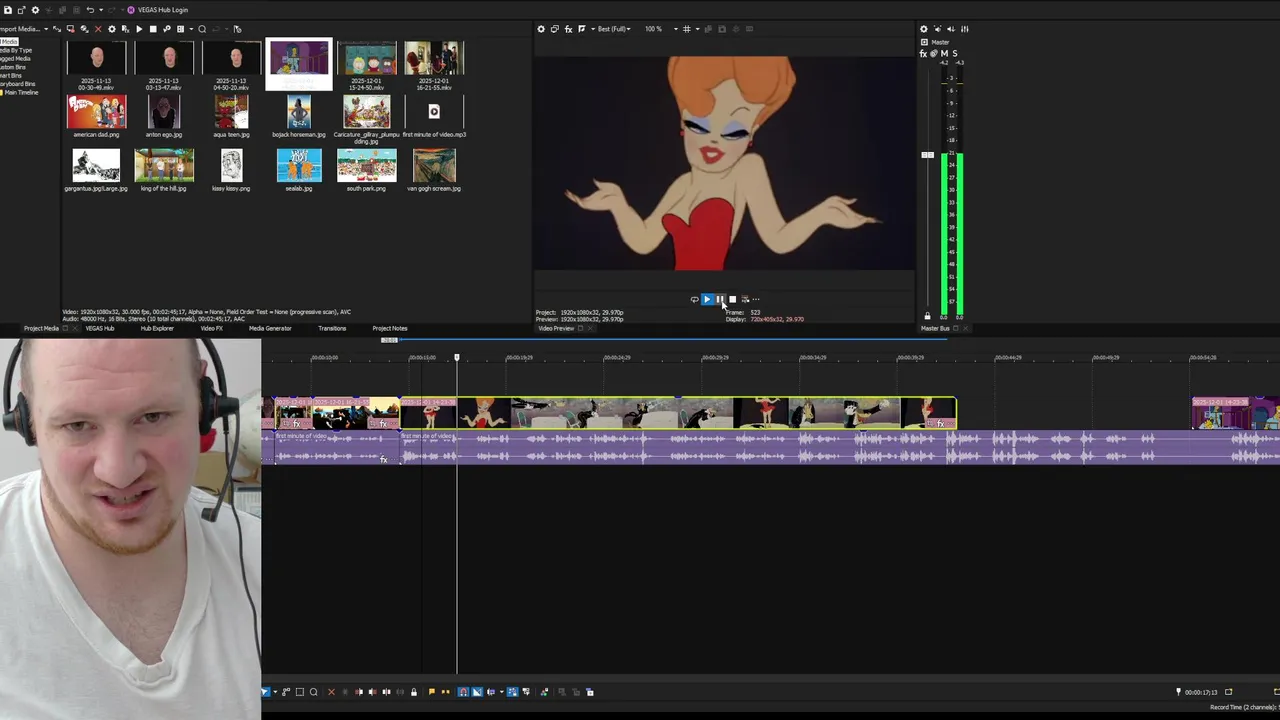The width and height of the screenshot is (1280, 720).
Task: Click the Master bus volume fader handle
Action: [927, 155]
